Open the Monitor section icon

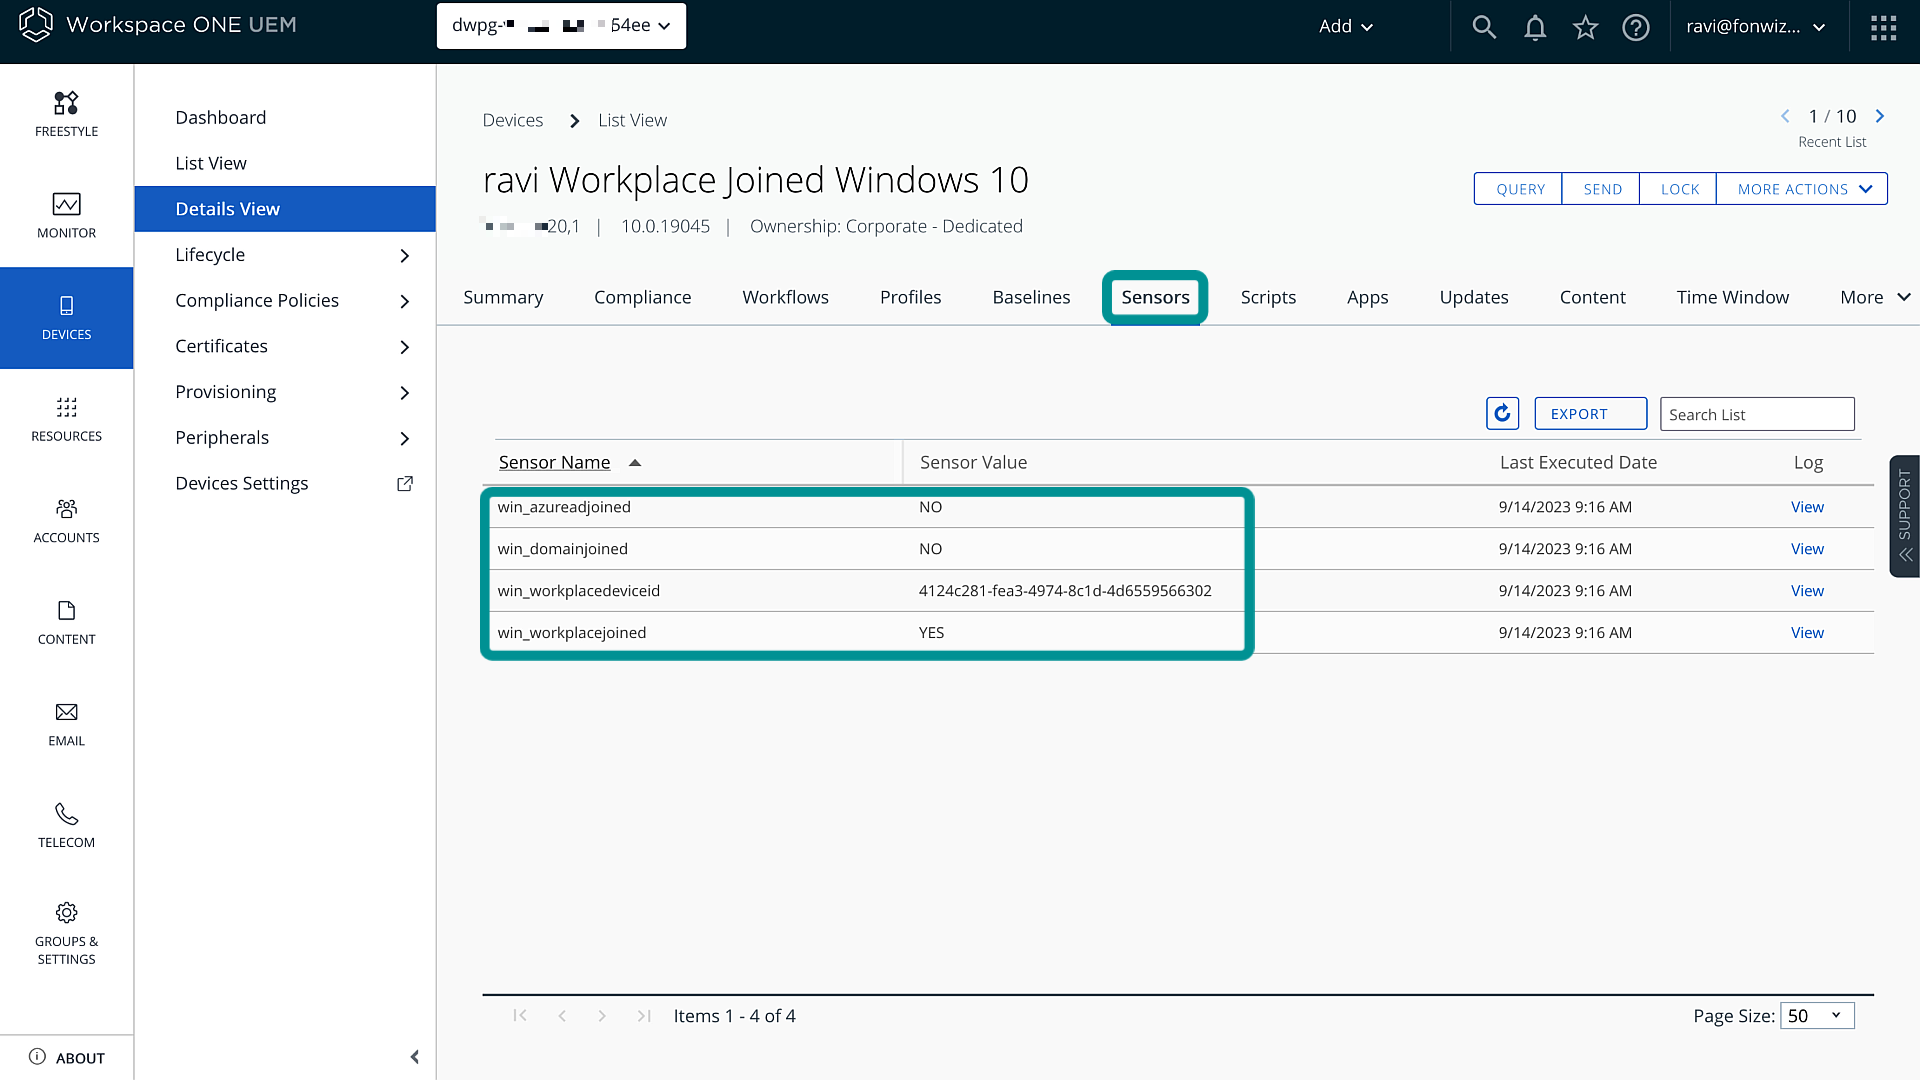pyautogui.click(x=66, y=205)
